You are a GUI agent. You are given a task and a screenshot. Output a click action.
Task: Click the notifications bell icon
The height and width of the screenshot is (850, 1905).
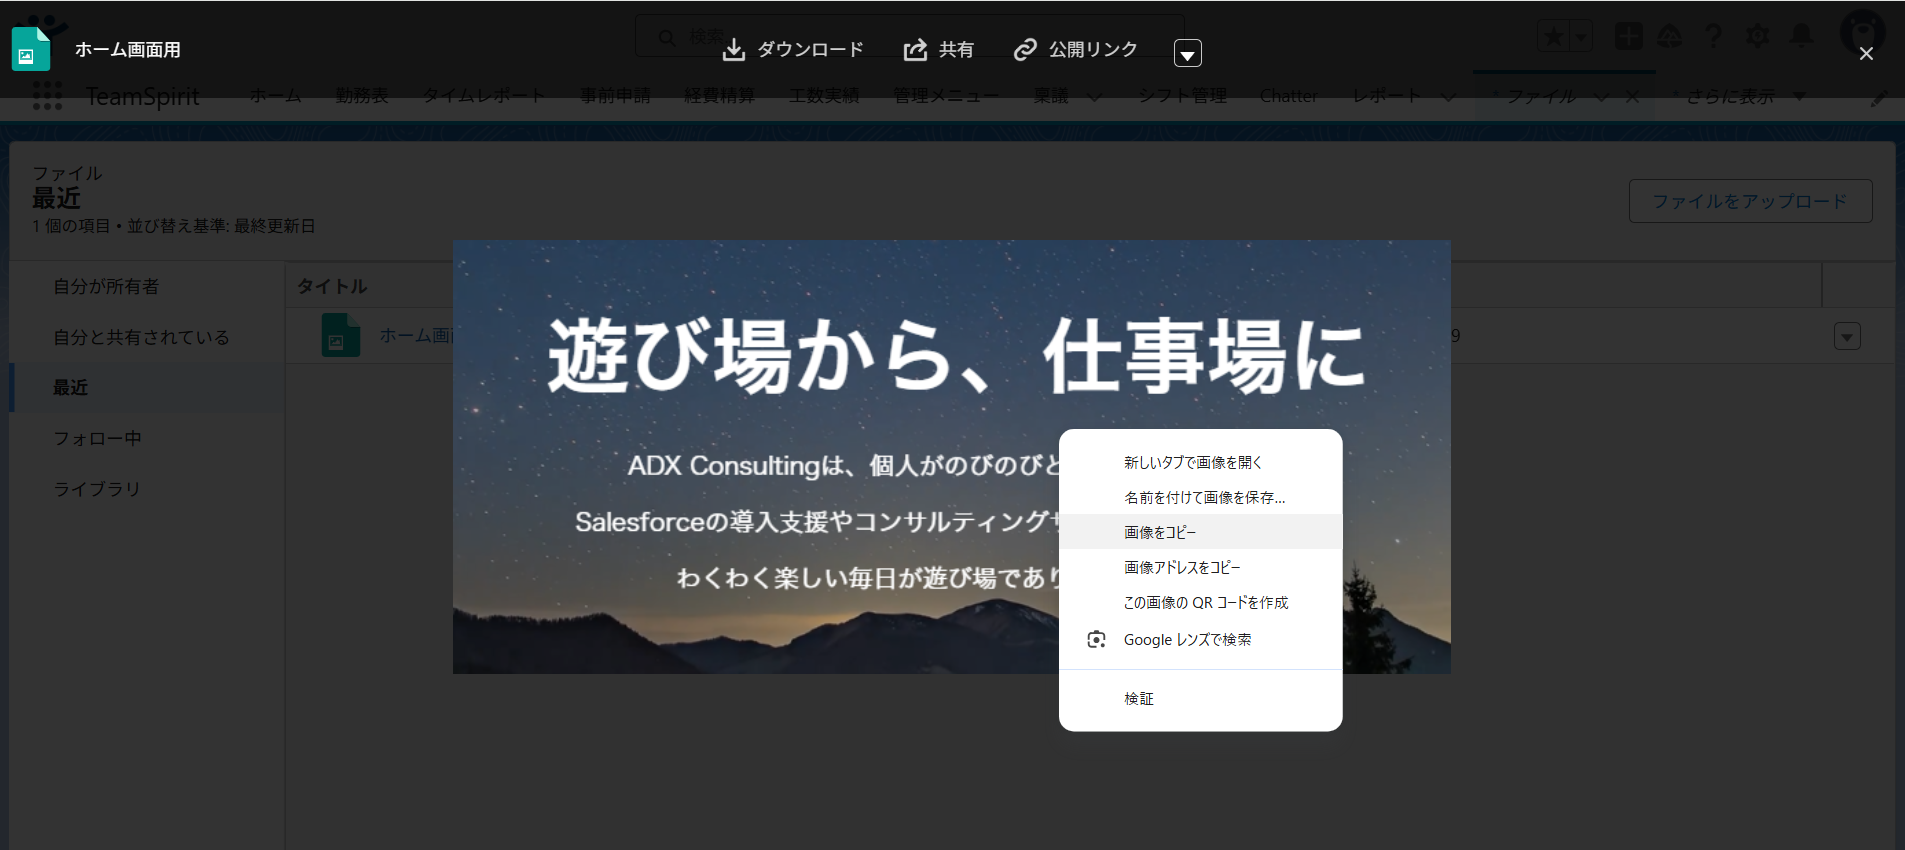coord(1801,36)
